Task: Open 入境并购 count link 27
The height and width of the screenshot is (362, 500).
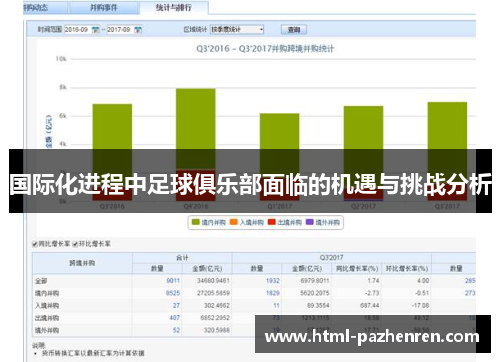Action: coord(176,306)
